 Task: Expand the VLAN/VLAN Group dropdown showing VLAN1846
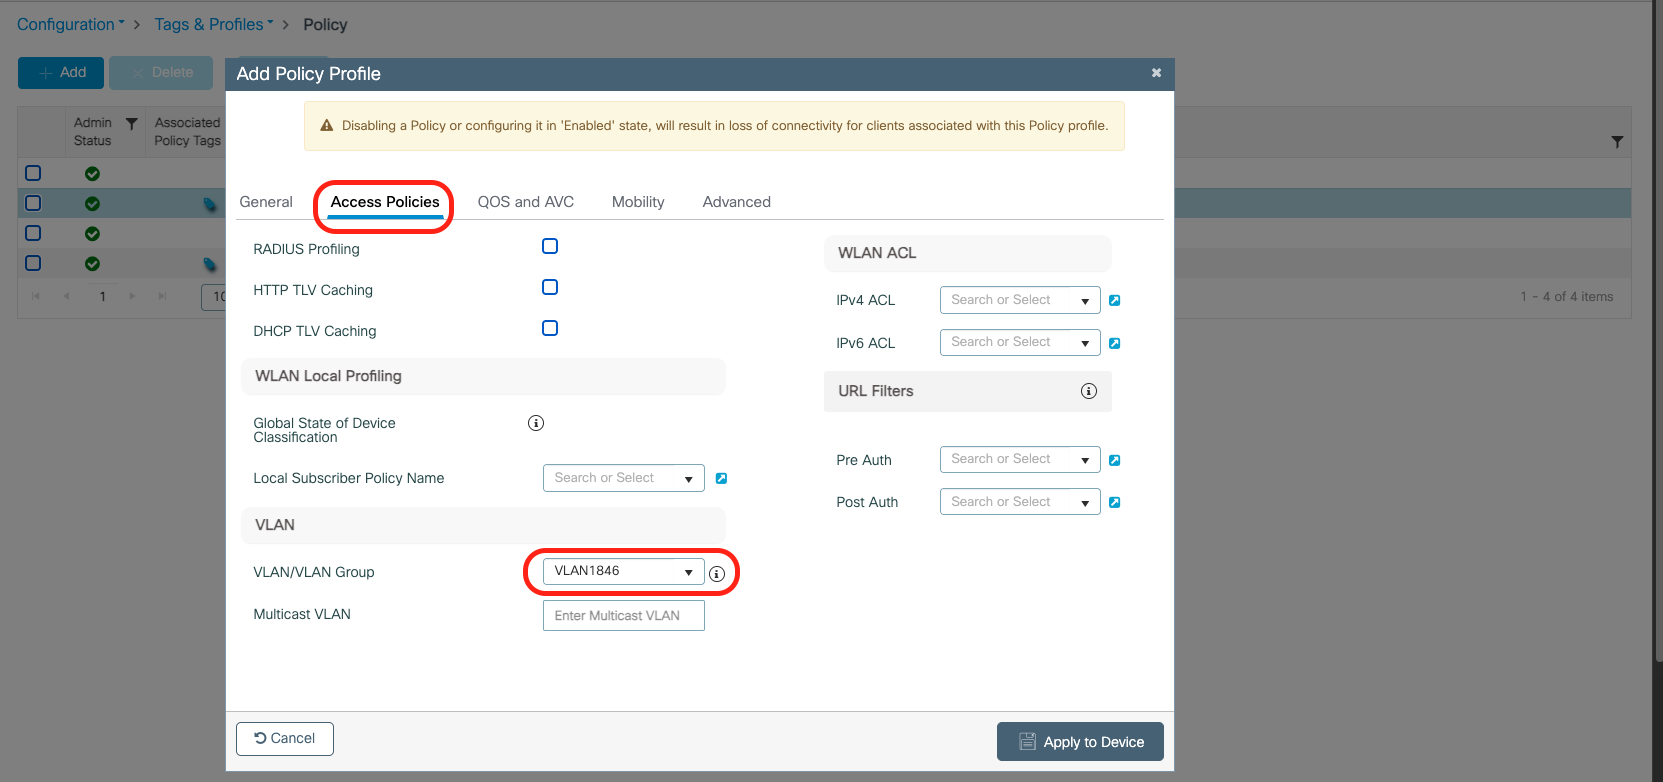(x=623, y=571)
